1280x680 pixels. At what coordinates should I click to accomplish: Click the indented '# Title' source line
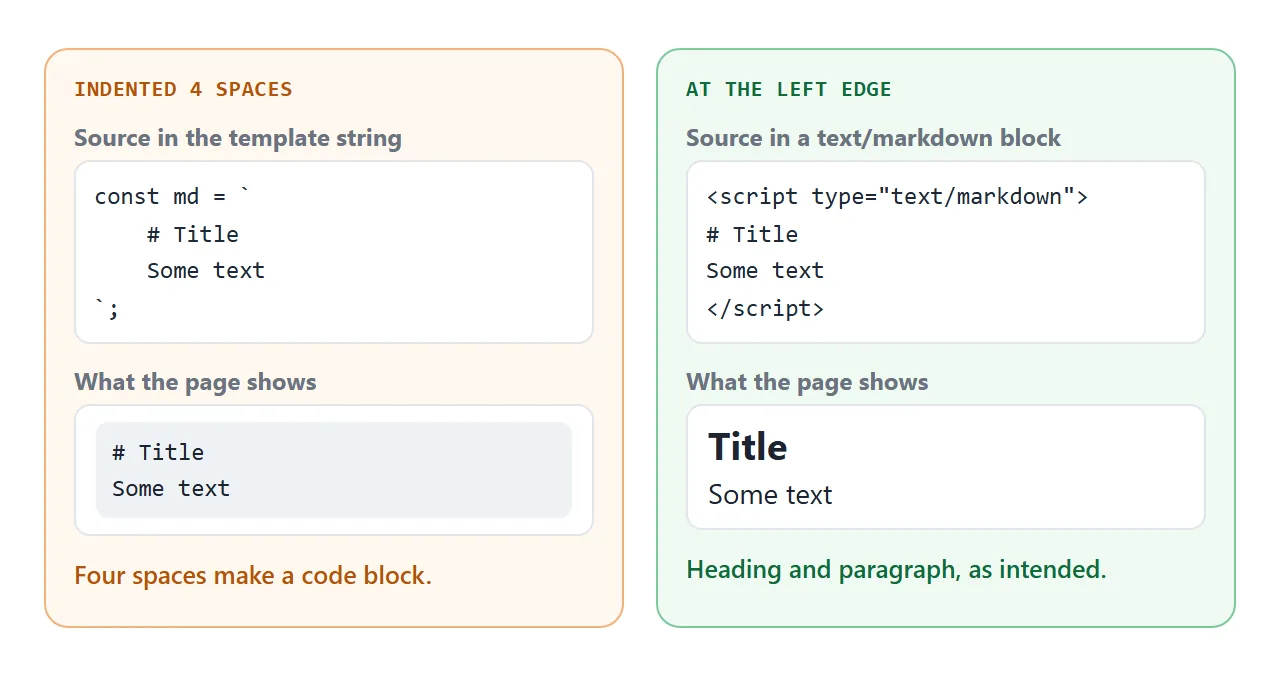(x=193, y=234)
